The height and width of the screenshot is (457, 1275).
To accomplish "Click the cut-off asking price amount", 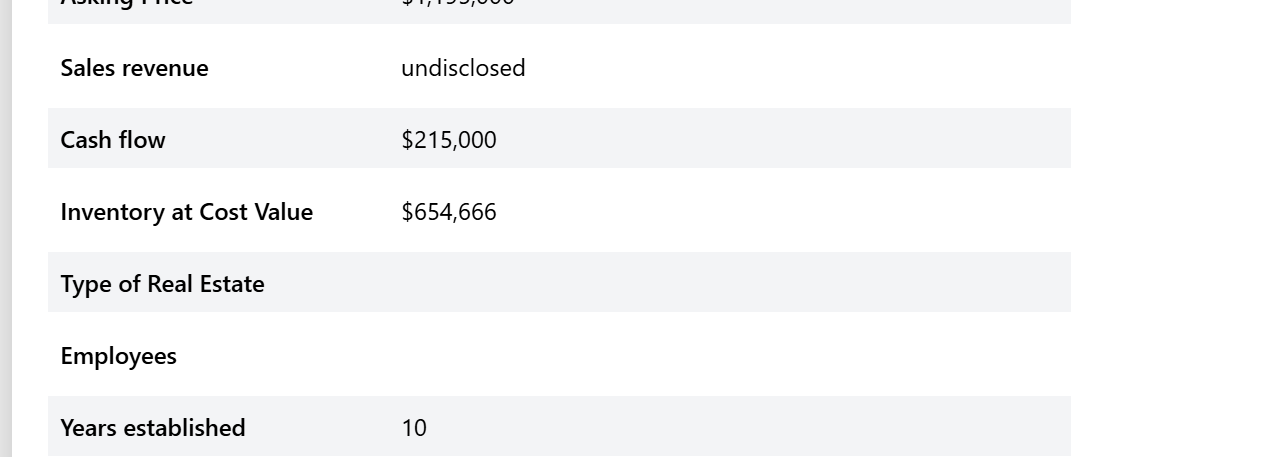I will 458,4.
